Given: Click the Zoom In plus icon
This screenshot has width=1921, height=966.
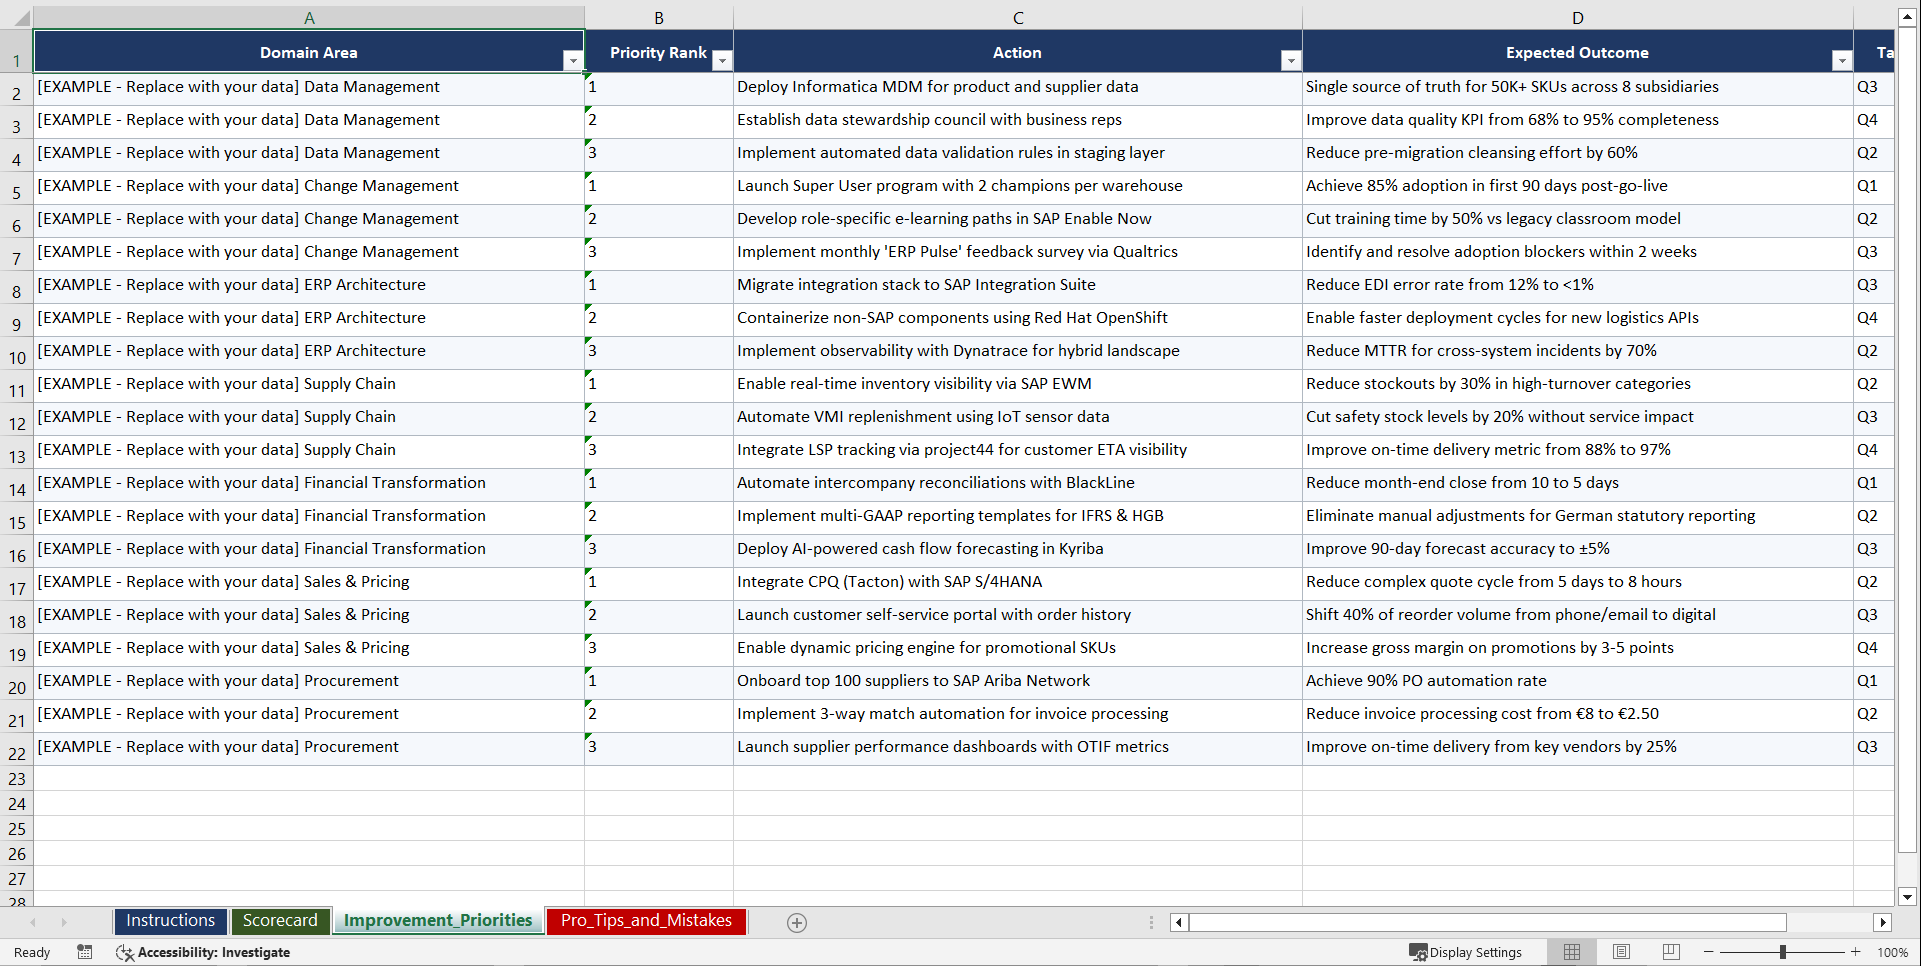Looking at the screenshot, I should (1856, 952).
